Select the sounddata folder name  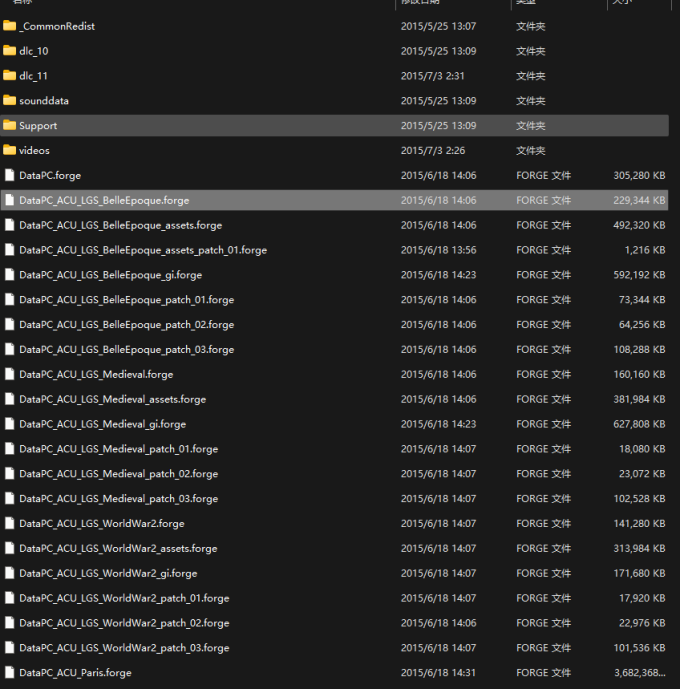point(44,101)
